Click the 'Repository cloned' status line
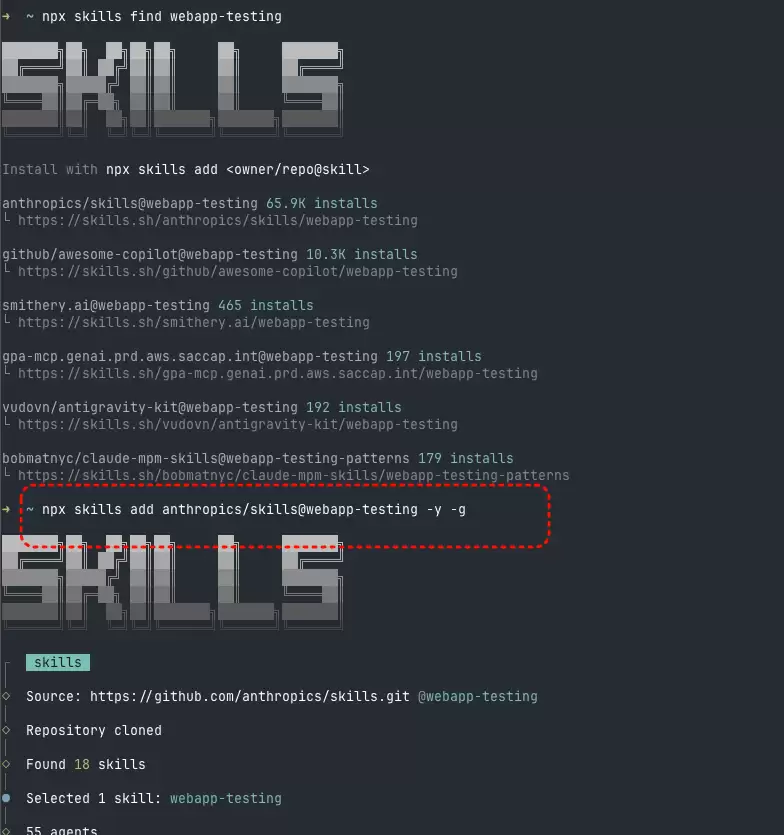The image size is (784, 835). click(94, 731)
